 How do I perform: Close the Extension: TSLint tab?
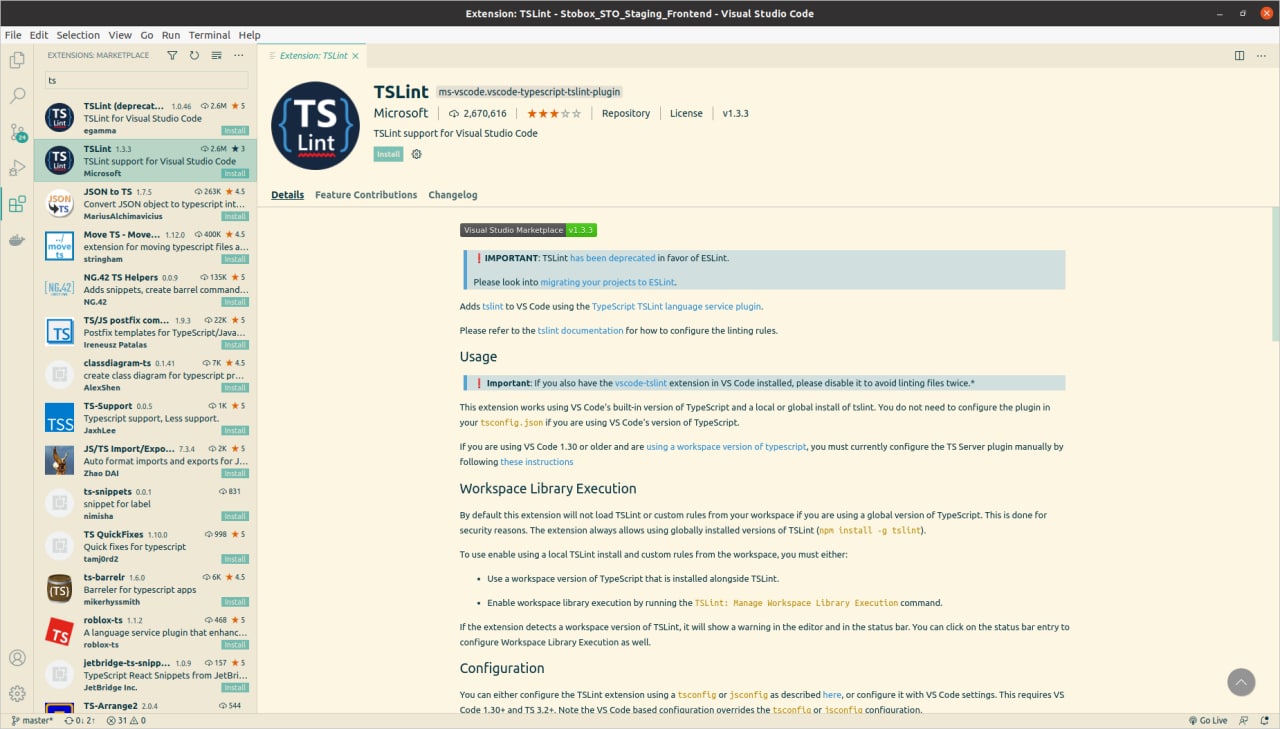click(x=355, y=56)
